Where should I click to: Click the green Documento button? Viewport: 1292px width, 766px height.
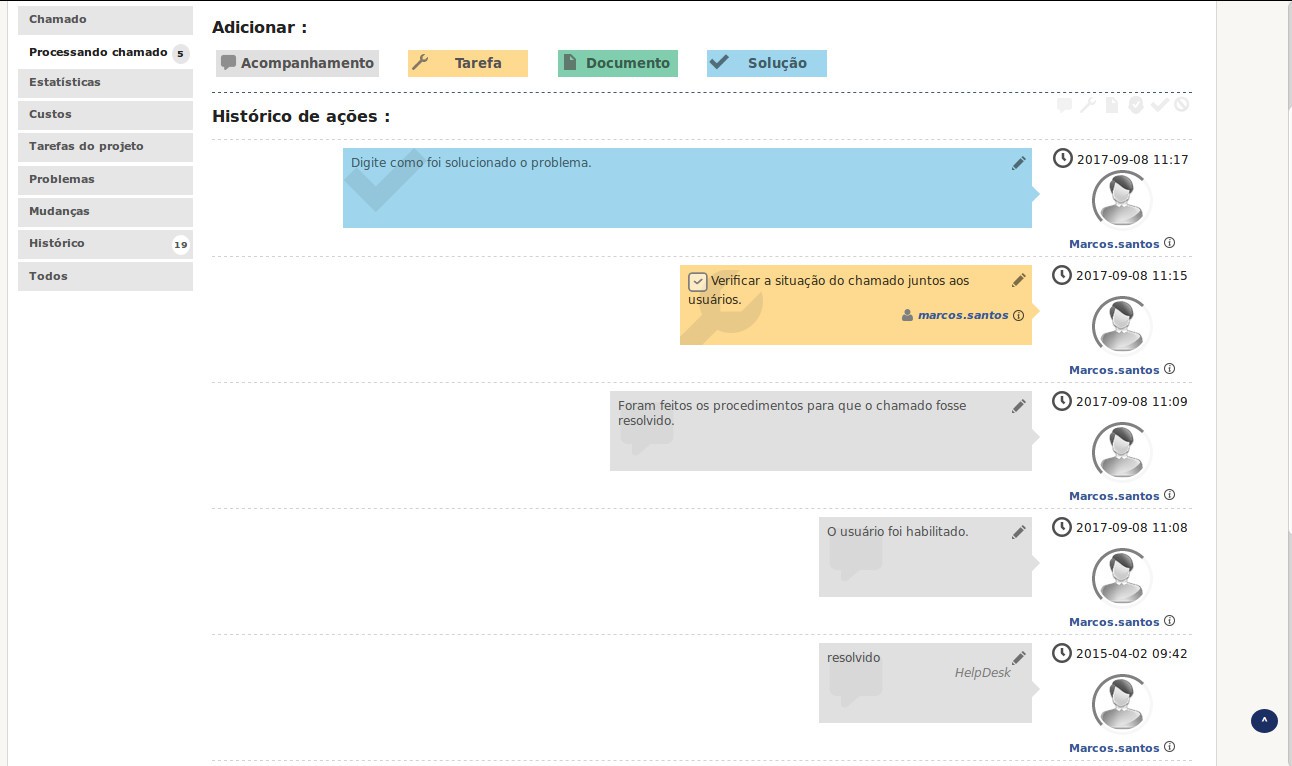point(617,63)
